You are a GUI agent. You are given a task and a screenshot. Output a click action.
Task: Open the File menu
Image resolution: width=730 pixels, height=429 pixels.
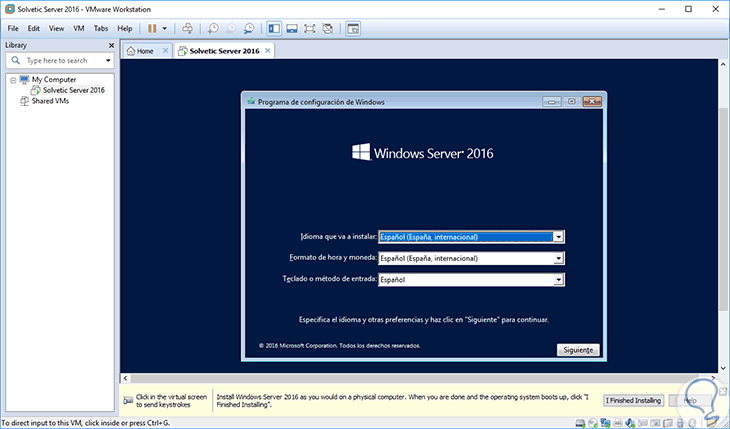(13, 28)
